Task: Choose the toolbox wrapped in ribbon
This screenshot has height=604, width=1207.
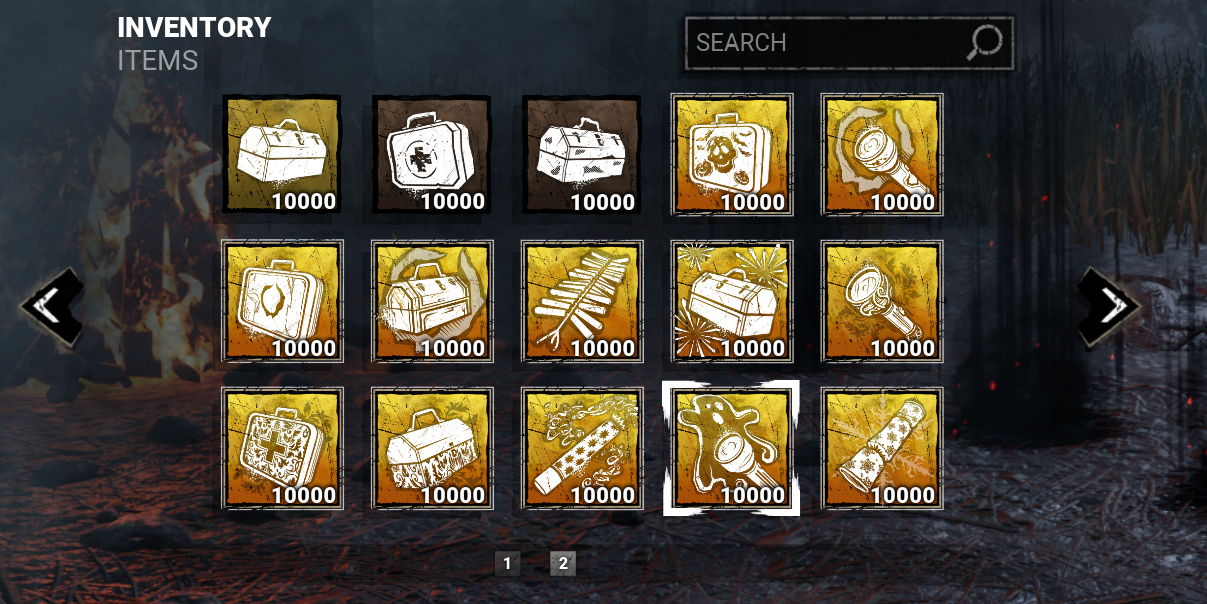Action: (431, 301)
